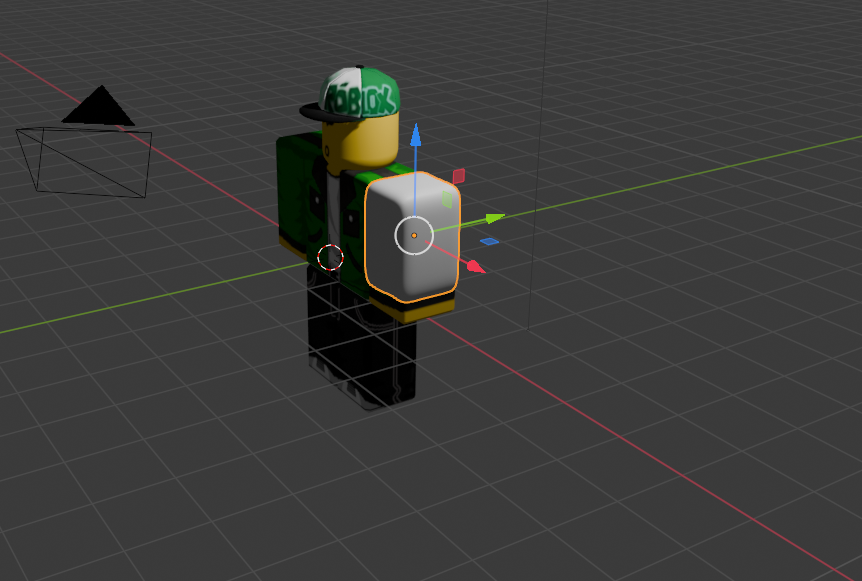The image size is (862, 581).
Task: Click the blue plane handle of gizmo
Action: pyautogui.click(x=489, y=241)
